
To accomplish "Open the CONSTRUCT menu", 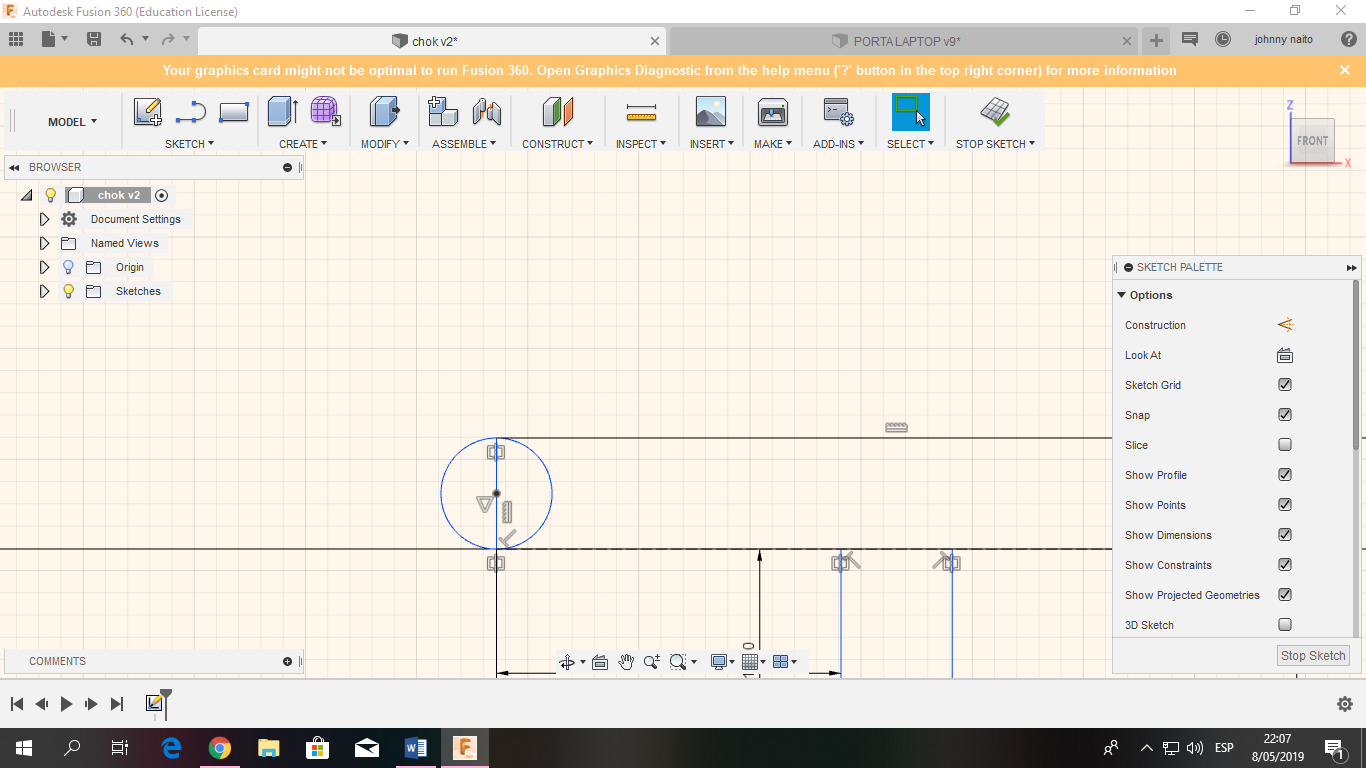I will tap(558, 144).
